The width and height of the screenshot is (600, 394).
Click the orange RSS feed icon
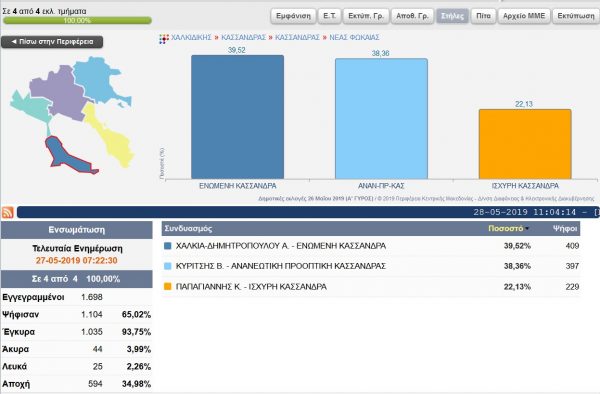click(x=8, y=212)
